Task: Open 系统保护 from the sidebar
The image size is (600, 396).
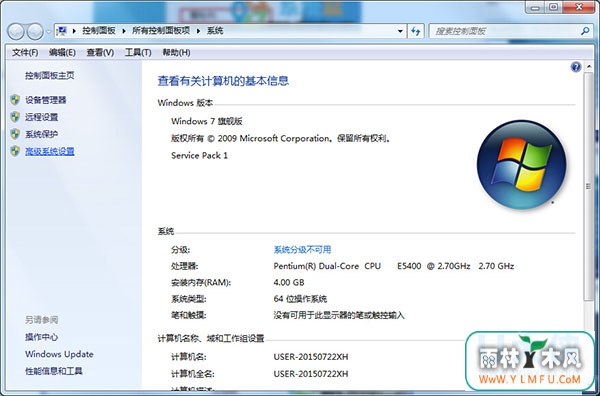Action: point(41,134)
